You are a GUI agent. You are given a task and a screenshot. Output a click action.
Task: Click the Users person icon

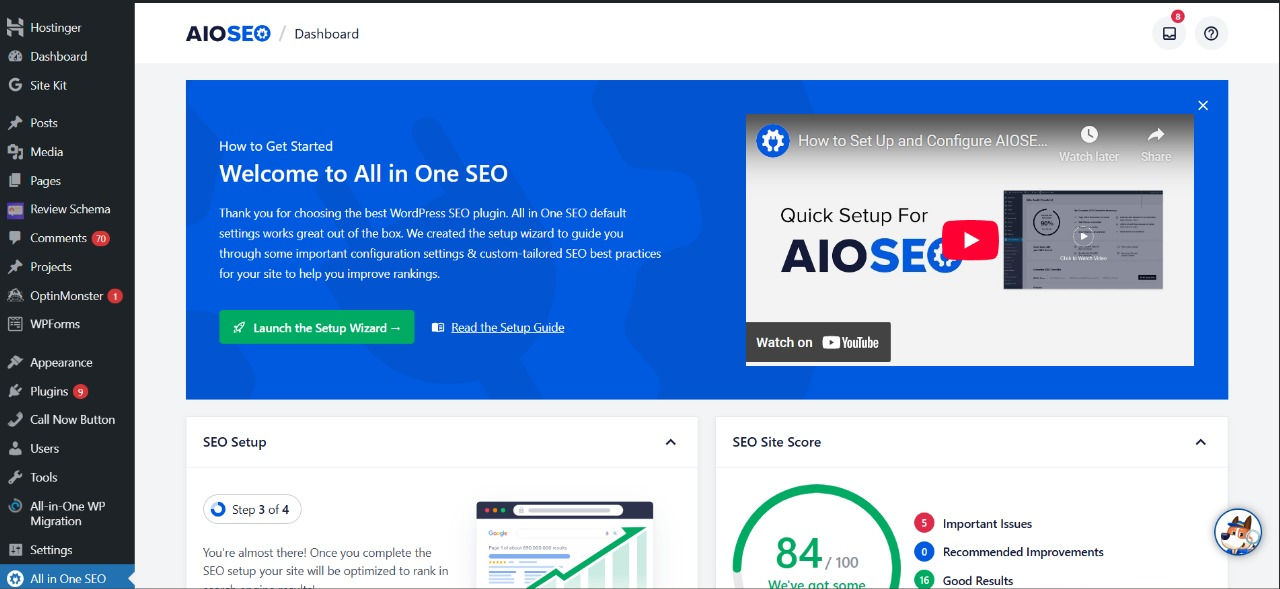(15, 449)
